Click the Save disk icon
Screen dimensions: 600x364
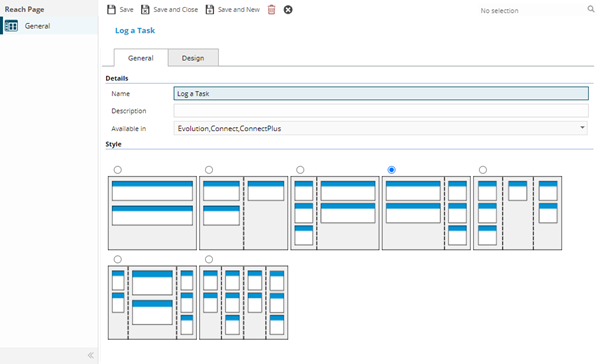coord(111,10)
